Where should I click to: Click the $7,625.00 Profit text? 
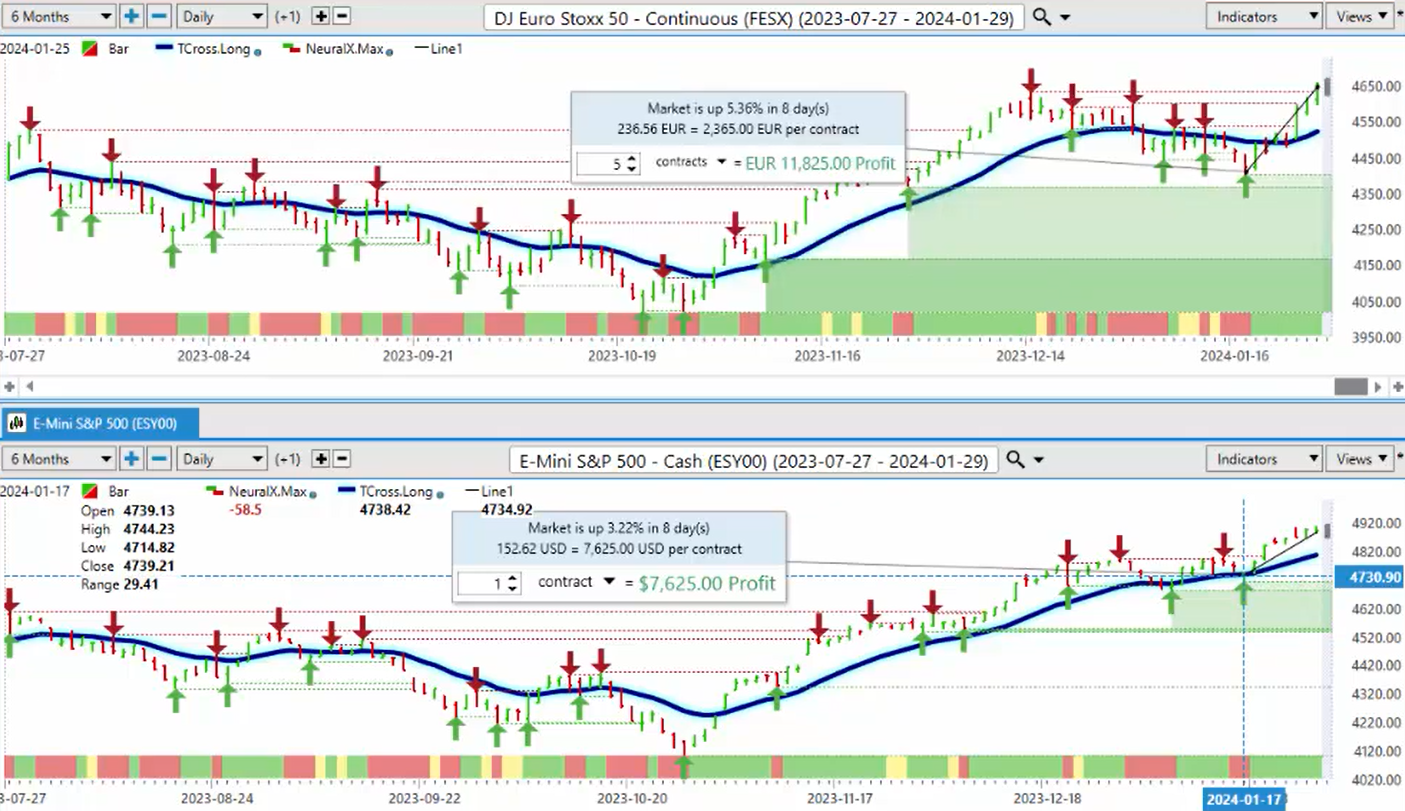[707, 583]
